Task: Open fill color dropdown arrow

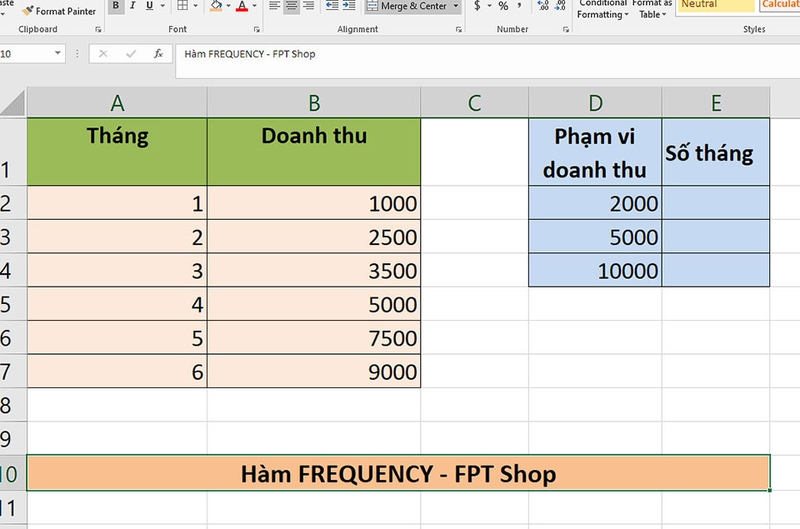Action: pyautogui.click(x=228, y=6)
